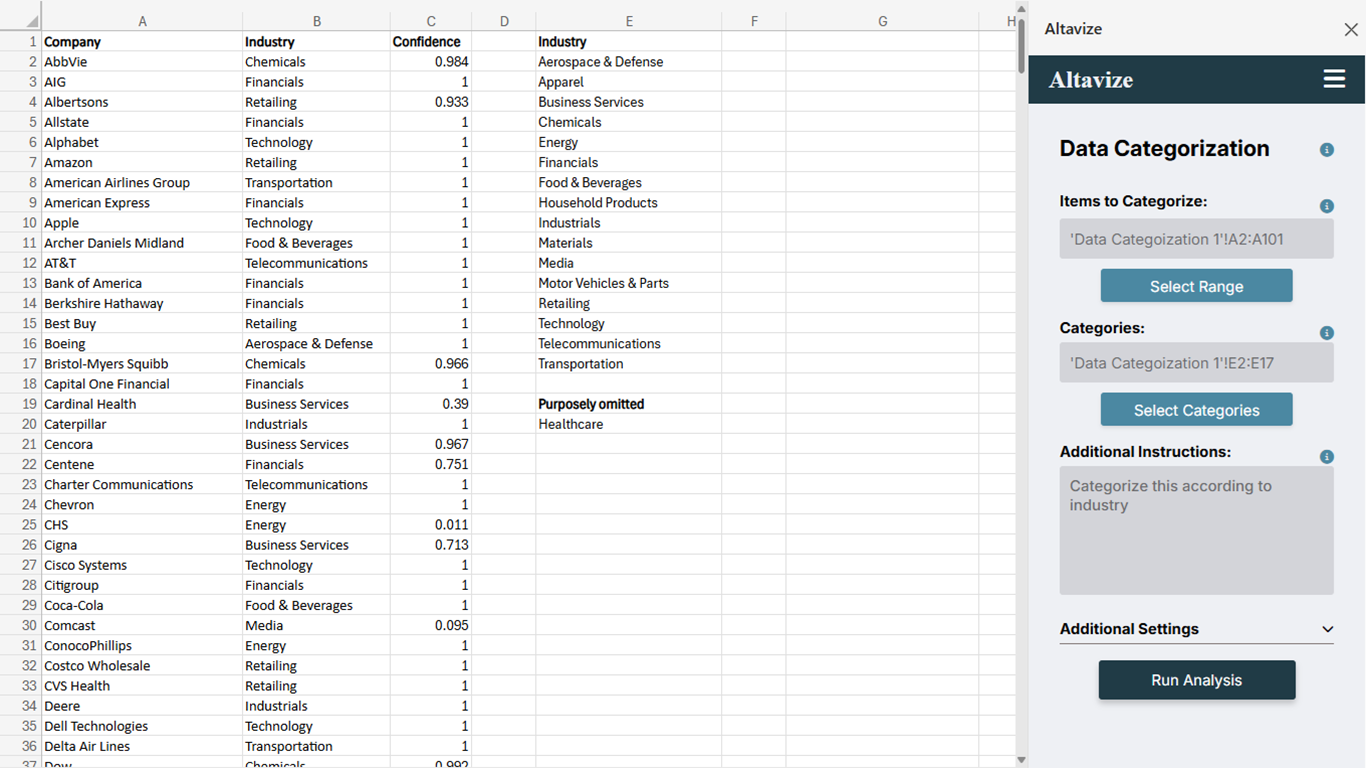Click the Altavize logo in the header
The width and height of the screenshot is (1366, 768).
click(1091, 80)
